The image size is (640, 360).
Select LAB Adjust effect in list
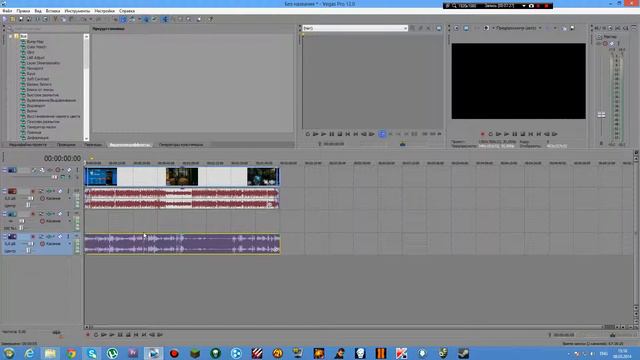click(36, 58)
